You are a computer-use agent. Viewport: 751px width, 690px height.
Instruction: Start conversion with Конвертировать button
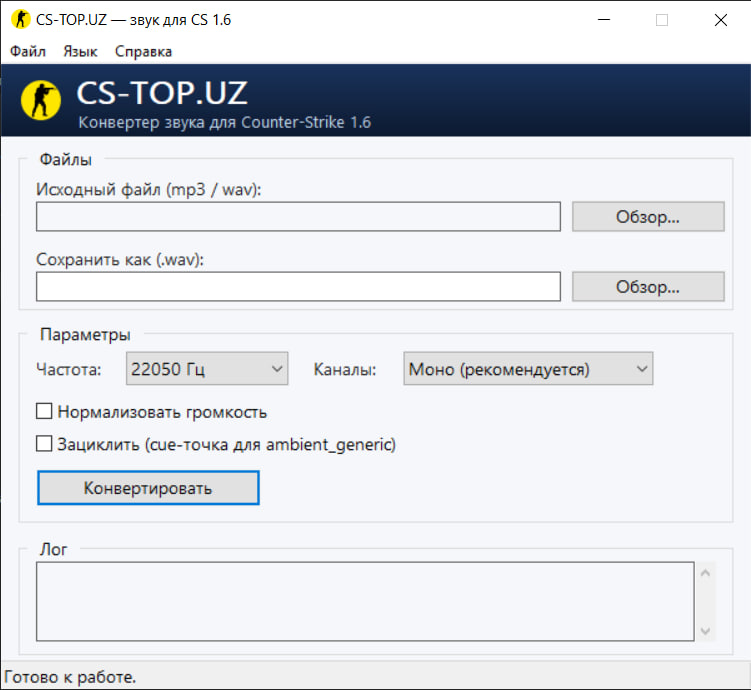click(148, 487)
